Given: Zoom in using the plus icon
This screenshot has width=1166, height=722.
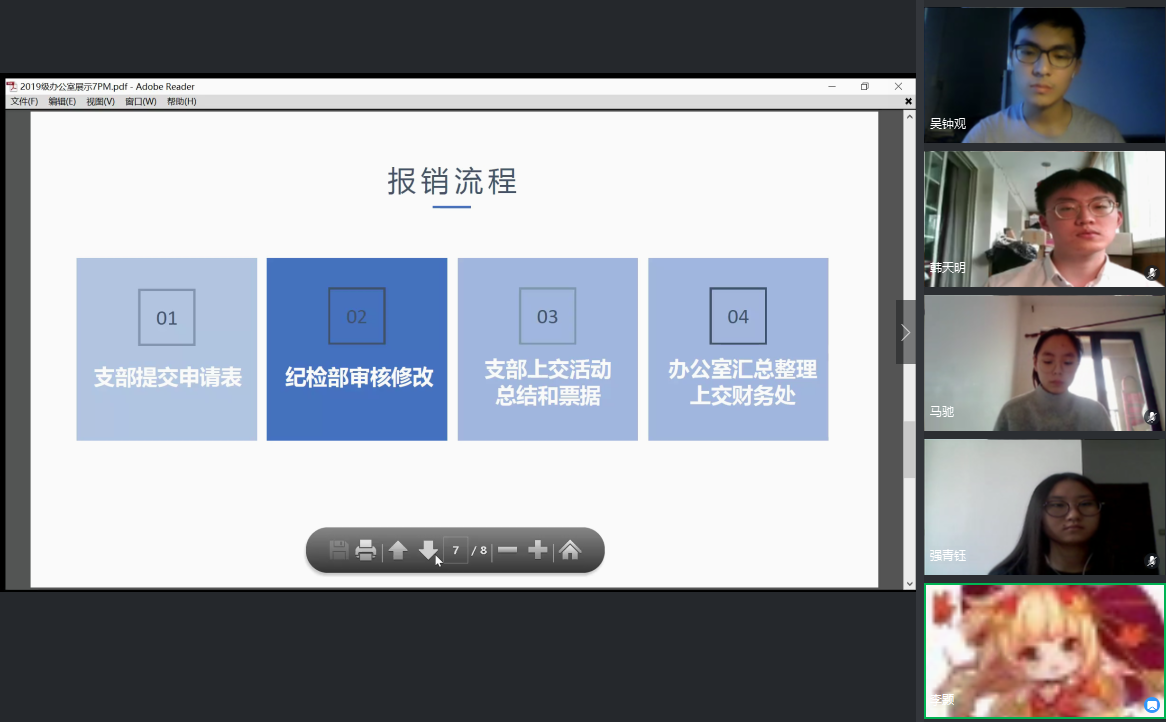Looking at the screenshot, I should [x=538, y=550].
